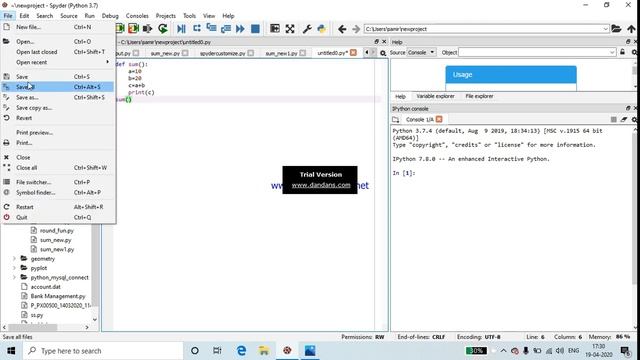Open the Source Console dropdown
This screenshot has width=640, height=360.
421,52
